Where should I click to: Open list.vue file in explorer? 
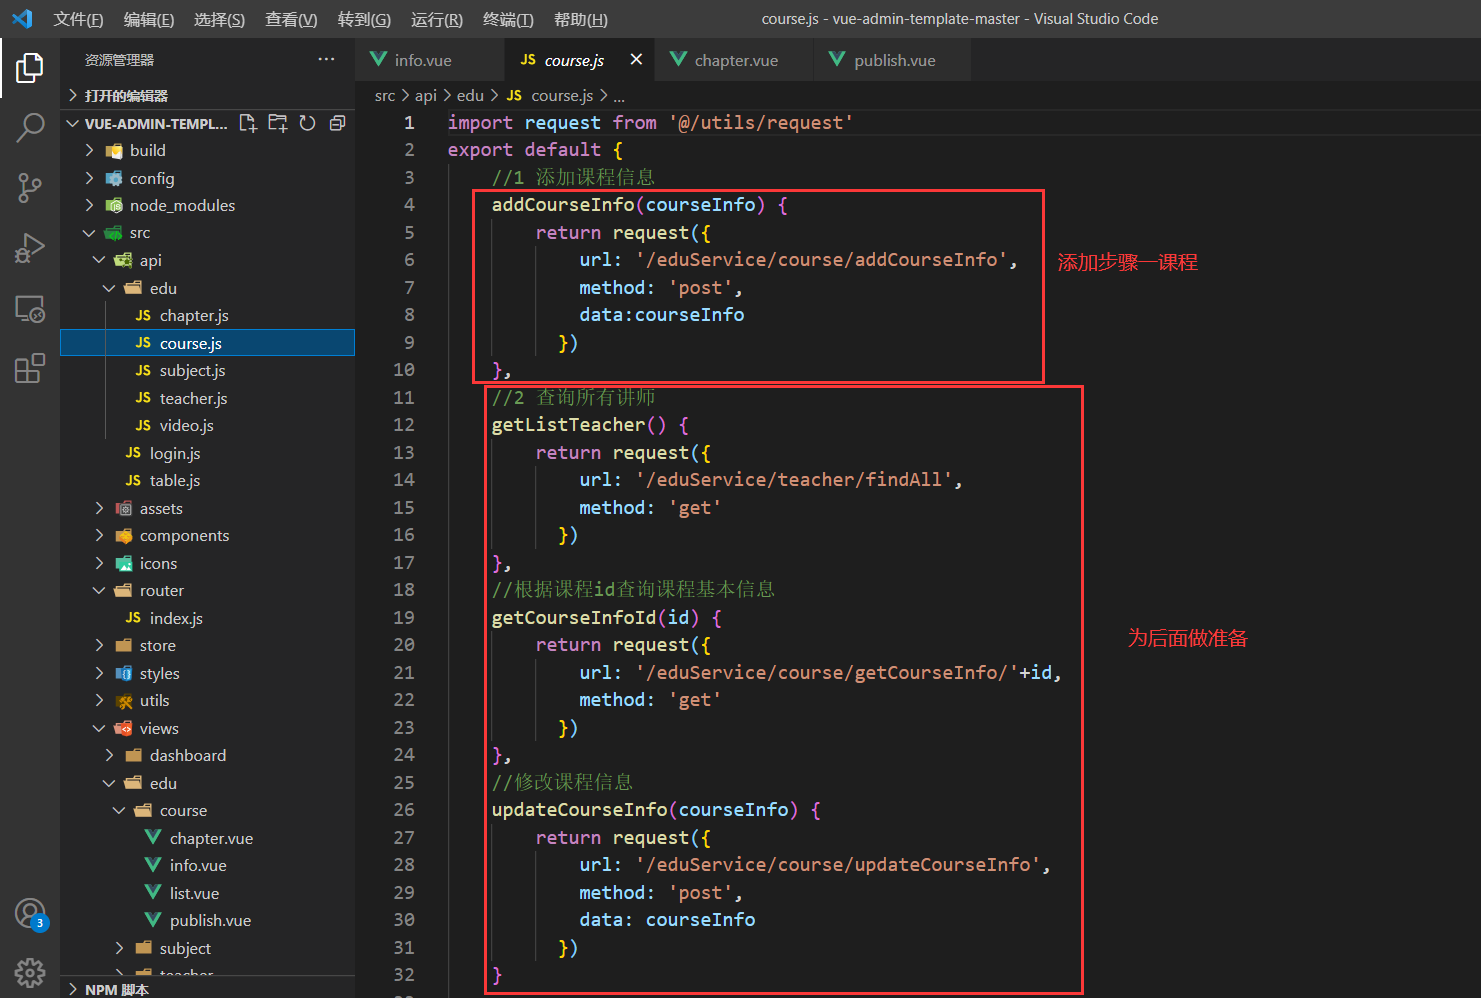[207, 893]
